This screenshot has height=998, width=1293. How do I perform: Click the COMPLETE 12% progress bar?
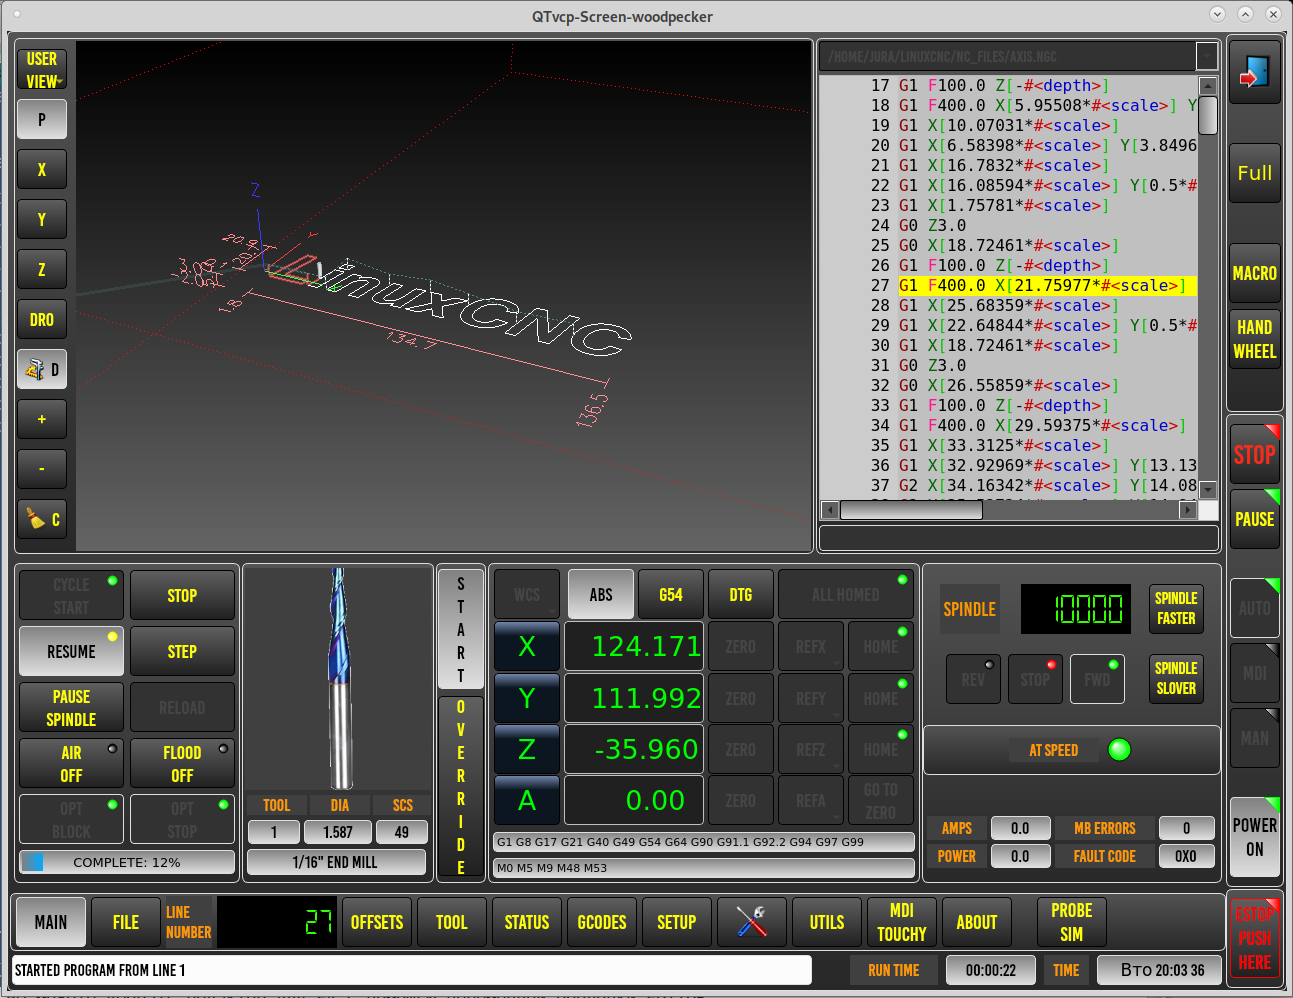[x=127, y=862]
